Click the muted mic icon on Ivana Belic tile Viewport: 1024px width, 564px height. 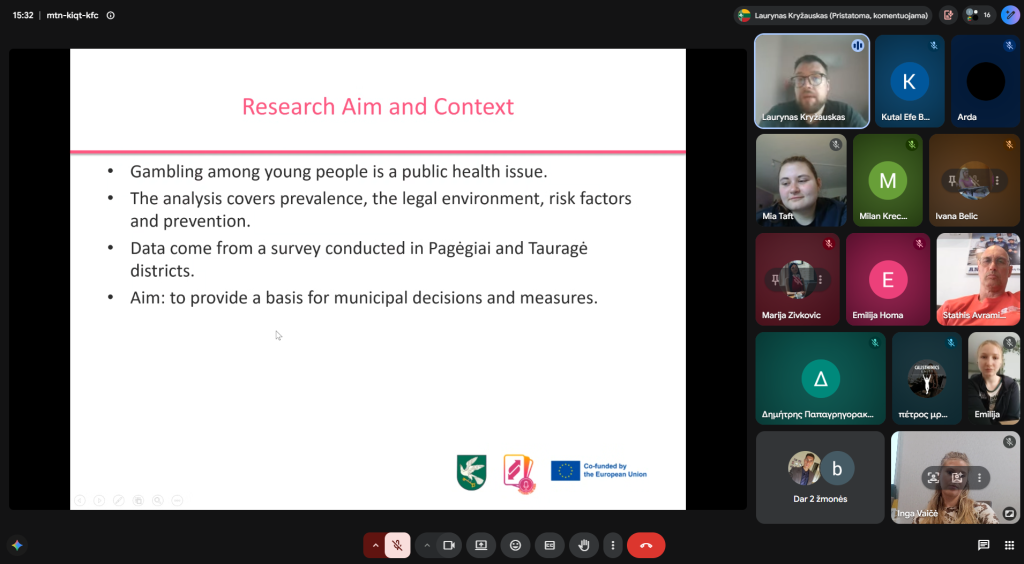point(1010,145)
